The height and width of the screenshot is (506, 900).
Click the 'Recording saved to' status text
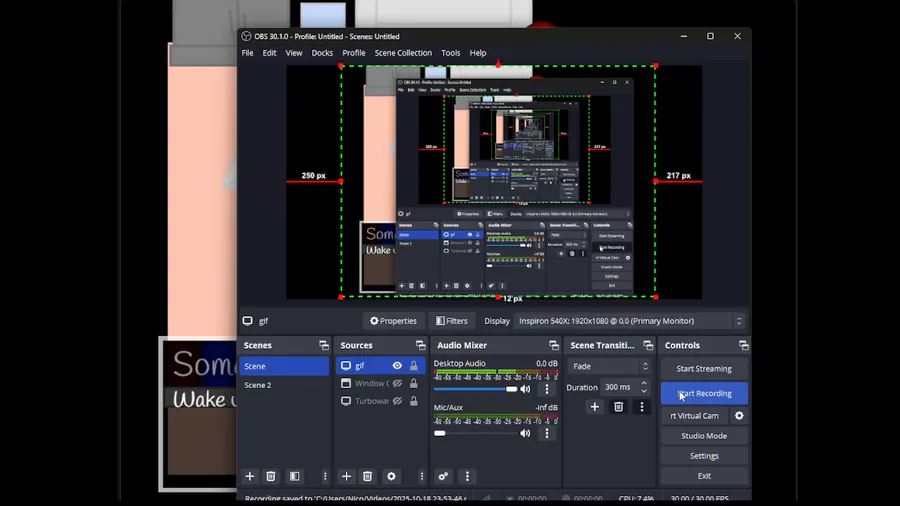[356, 497]
